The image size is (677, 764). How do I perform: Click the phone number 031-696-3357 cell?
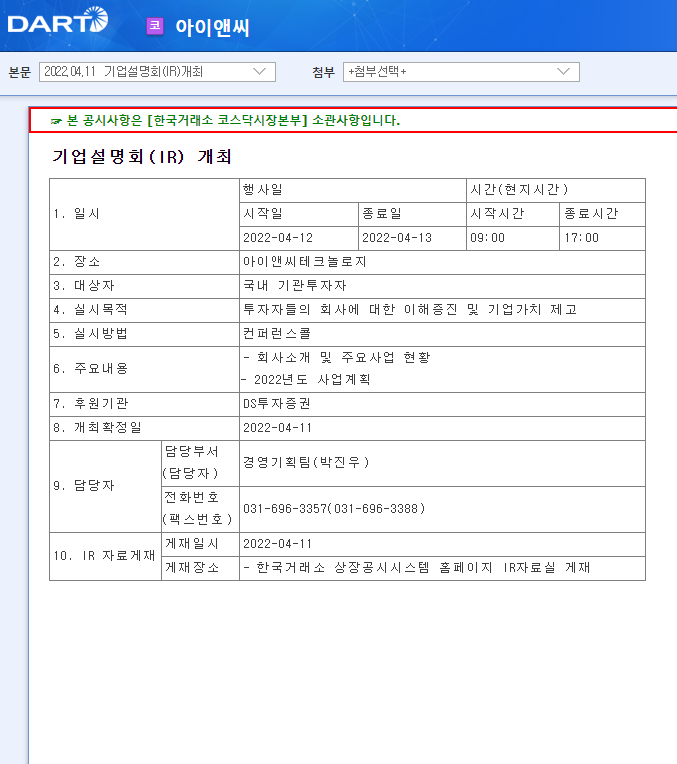pyautogui.click(x=443, y=509)
